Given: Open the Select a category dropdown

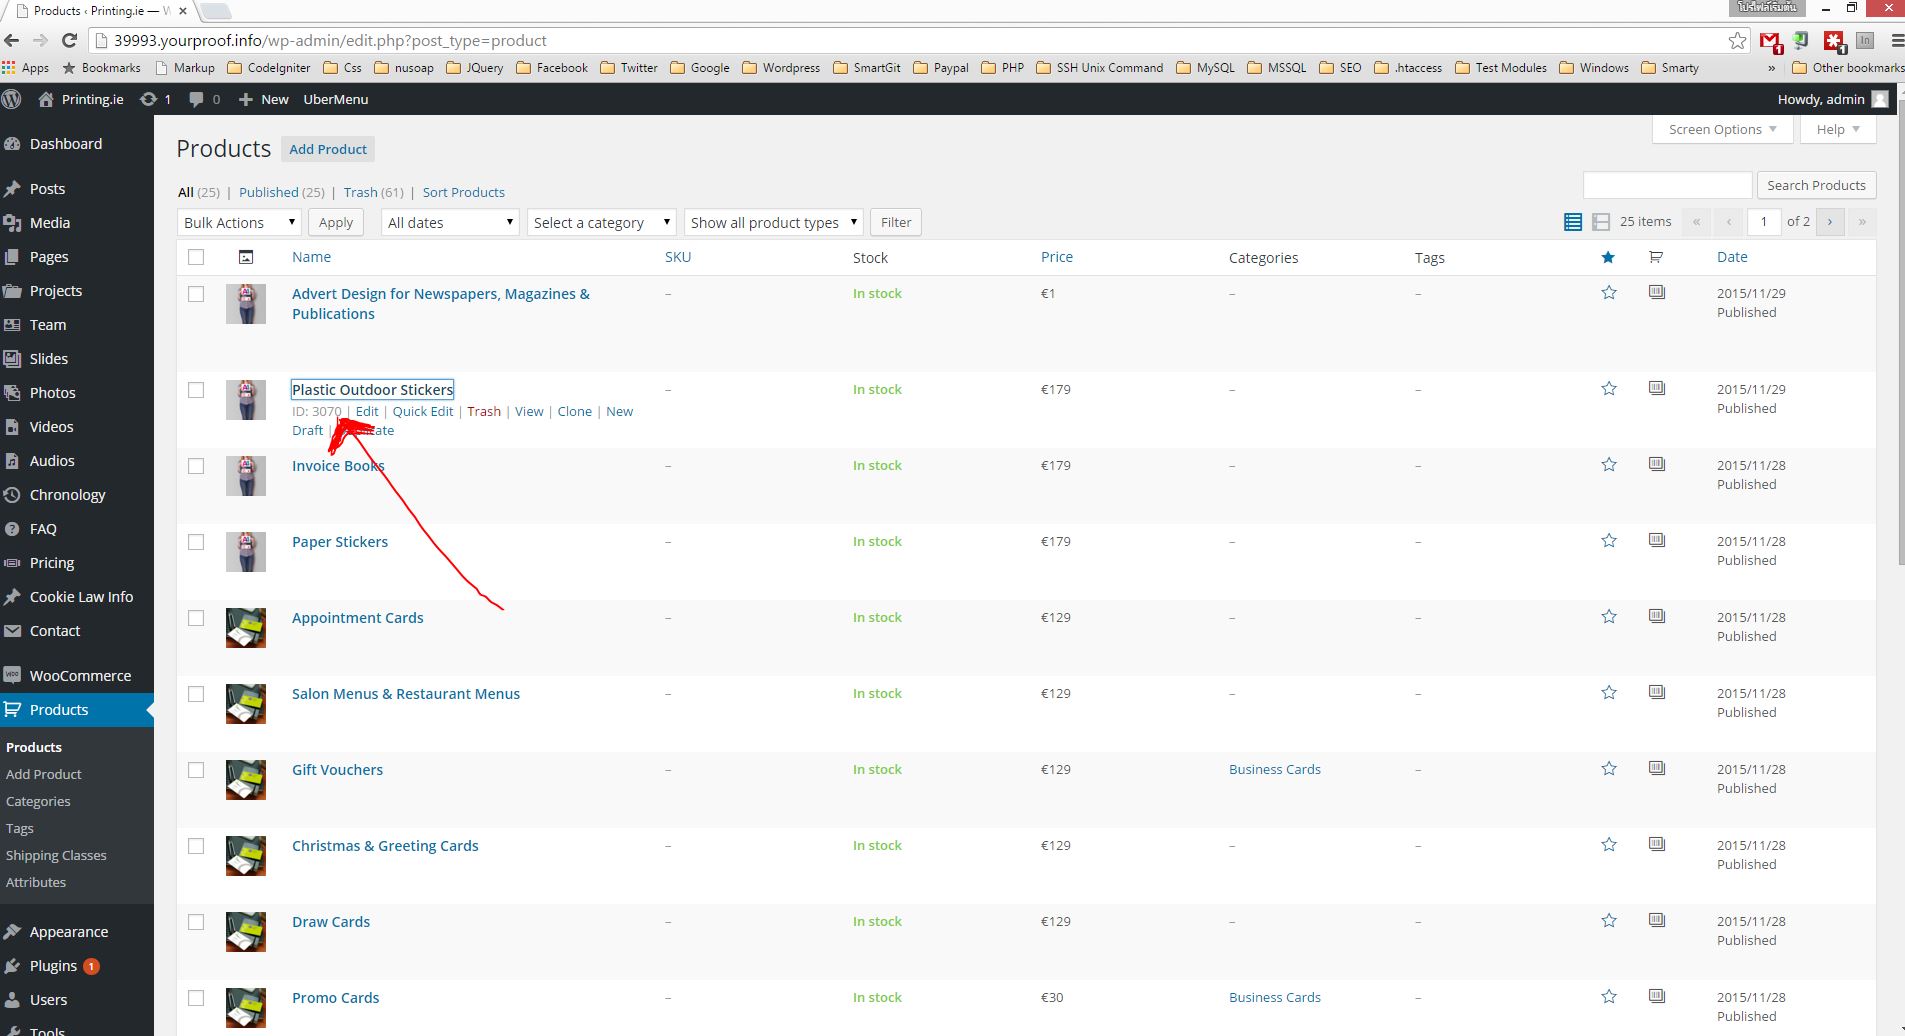Looking at the screenshot, I should tap(601, 222).
